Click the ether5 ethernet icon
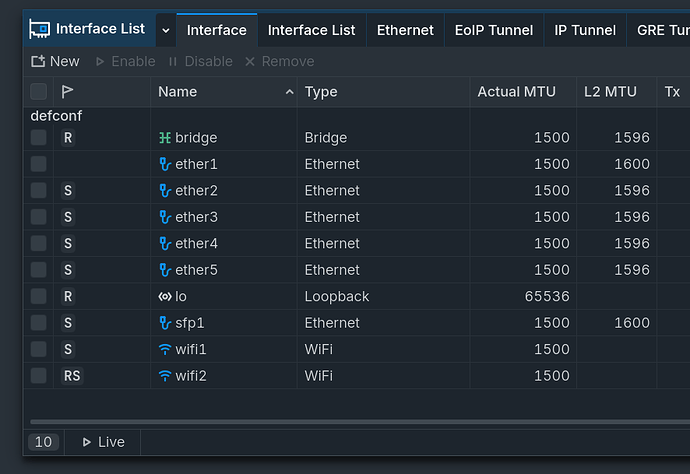Image resolution: width=690 pixels, height=474 pixels. click(x=165, y=270)
